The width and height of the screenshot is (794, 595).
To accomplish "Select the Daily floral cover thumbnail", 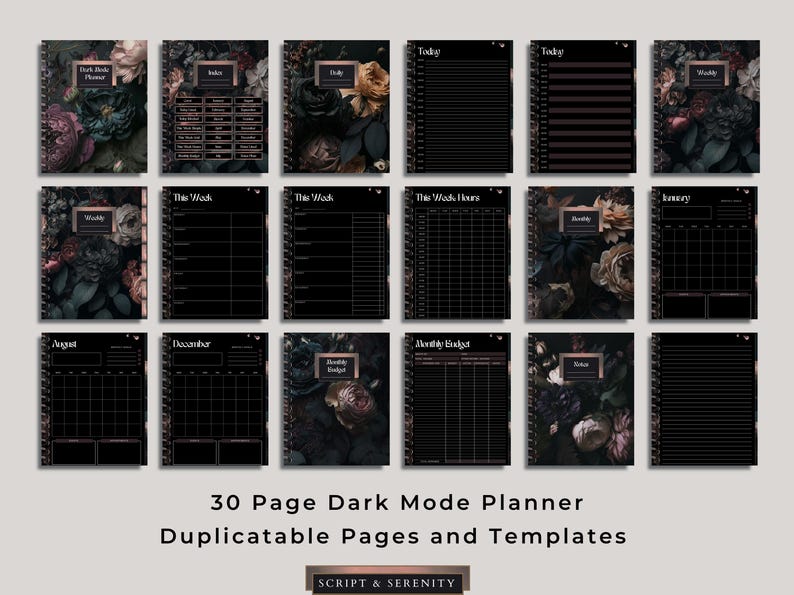I will [x=337, y=106].
